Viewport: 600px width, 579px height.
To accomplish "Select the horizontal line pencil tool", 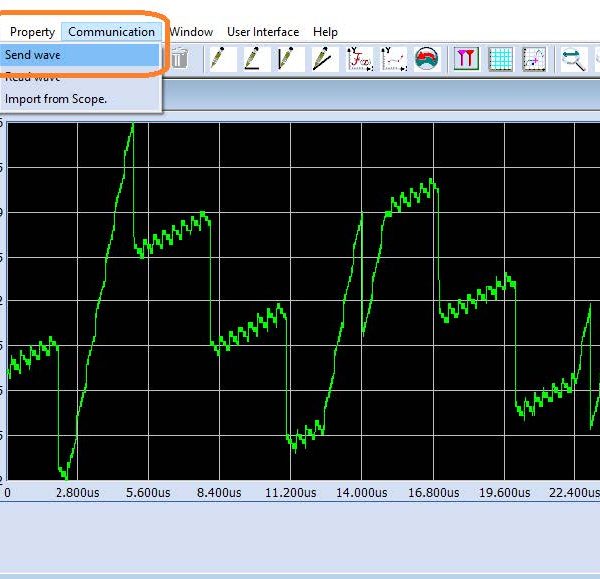I will (x=254, y=59).
